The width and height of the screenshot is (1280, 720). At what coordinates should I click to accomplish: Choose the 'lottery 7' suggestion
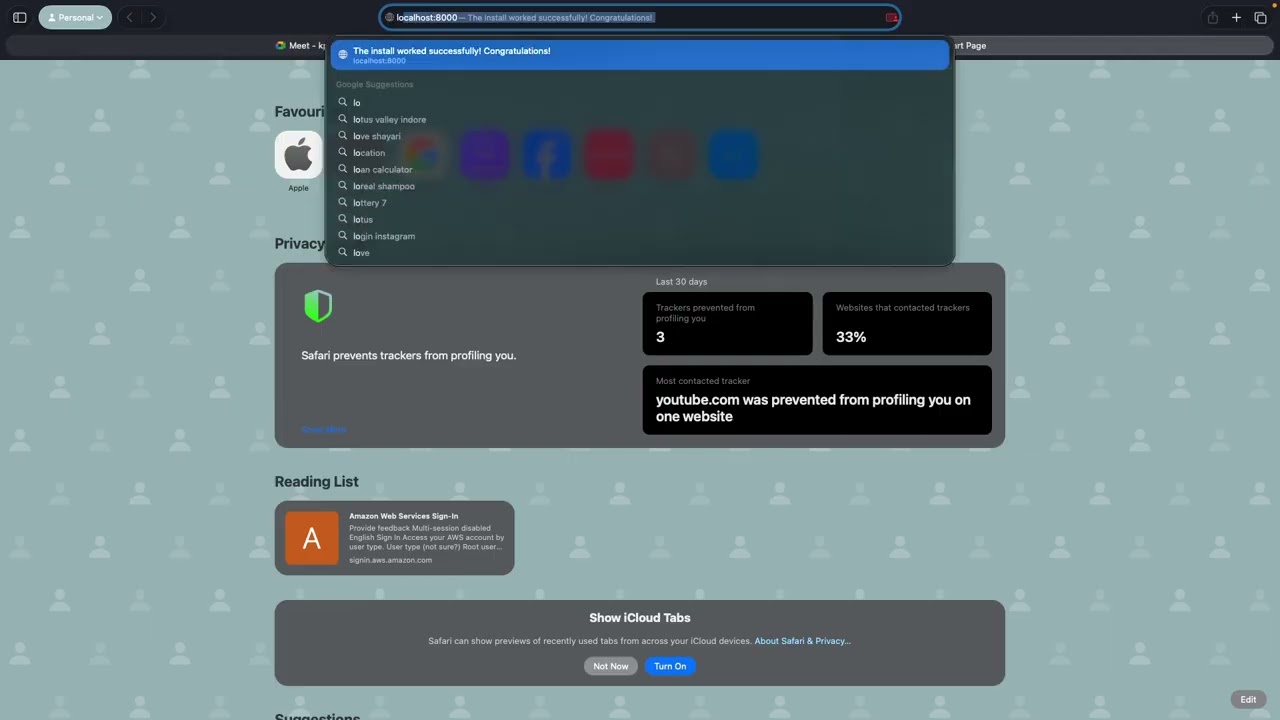click(640, 203)
